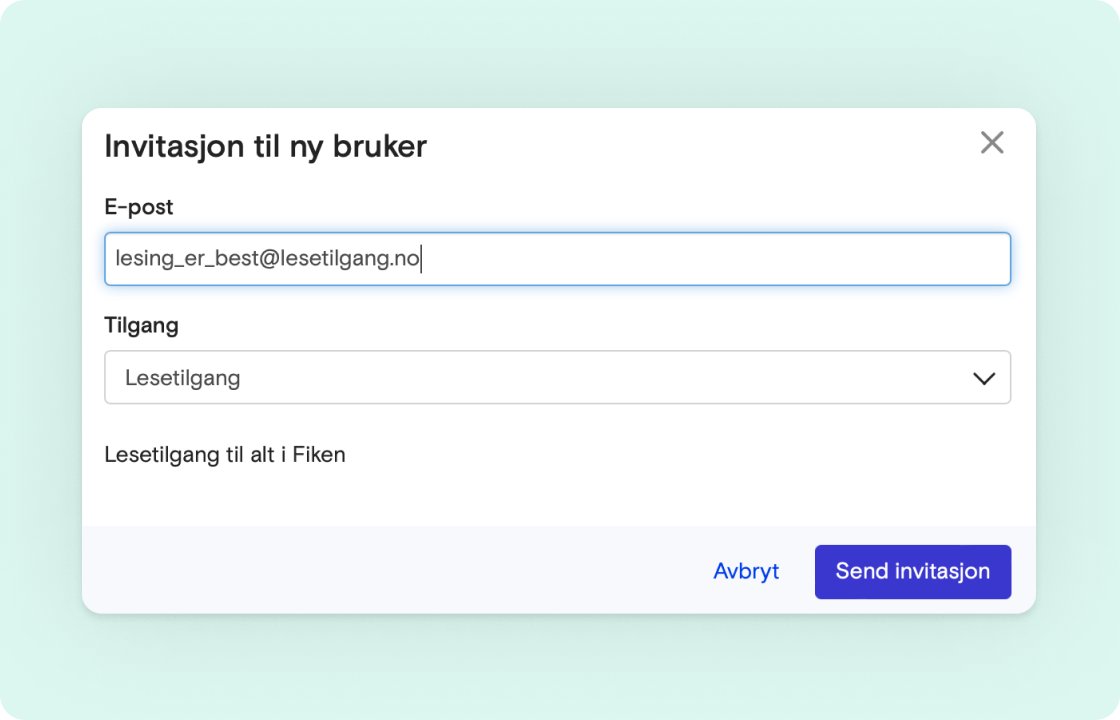Screen dimensions: 1120x720
Task: Close the Invitasjon til ny bruker dialog
Action: 992,143
